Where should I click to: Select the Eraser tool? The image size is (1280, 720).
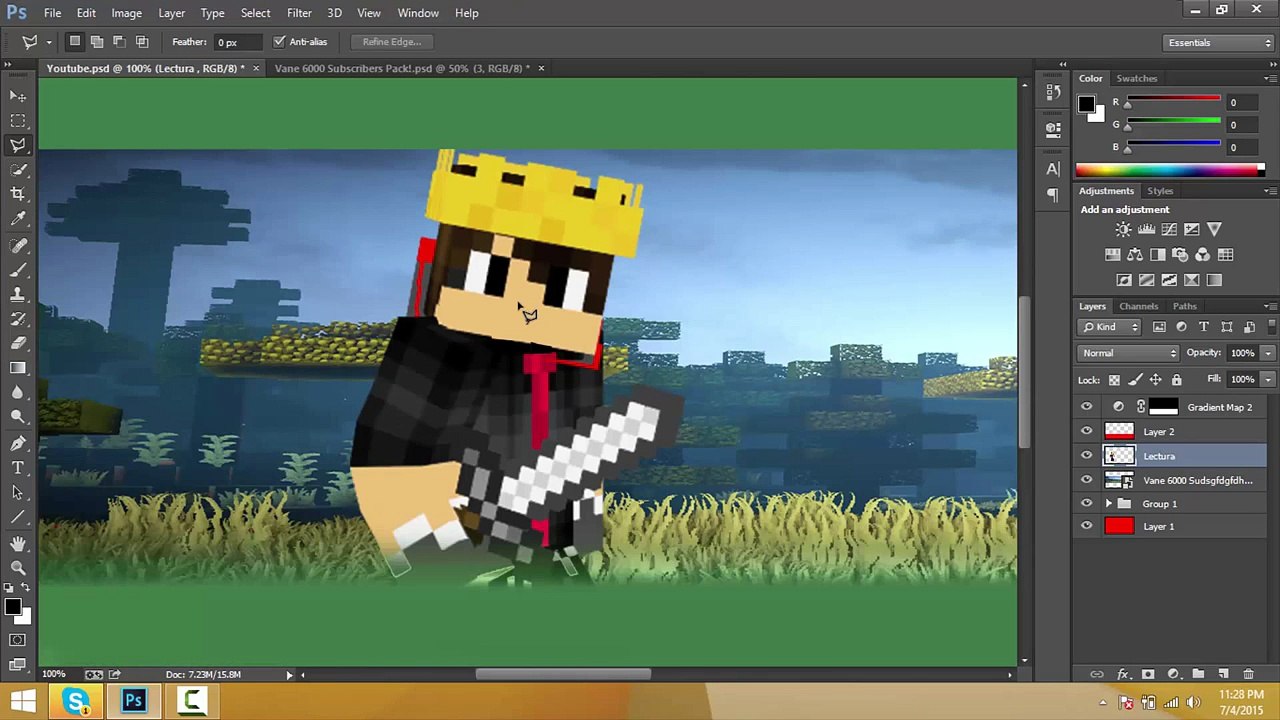18,343
